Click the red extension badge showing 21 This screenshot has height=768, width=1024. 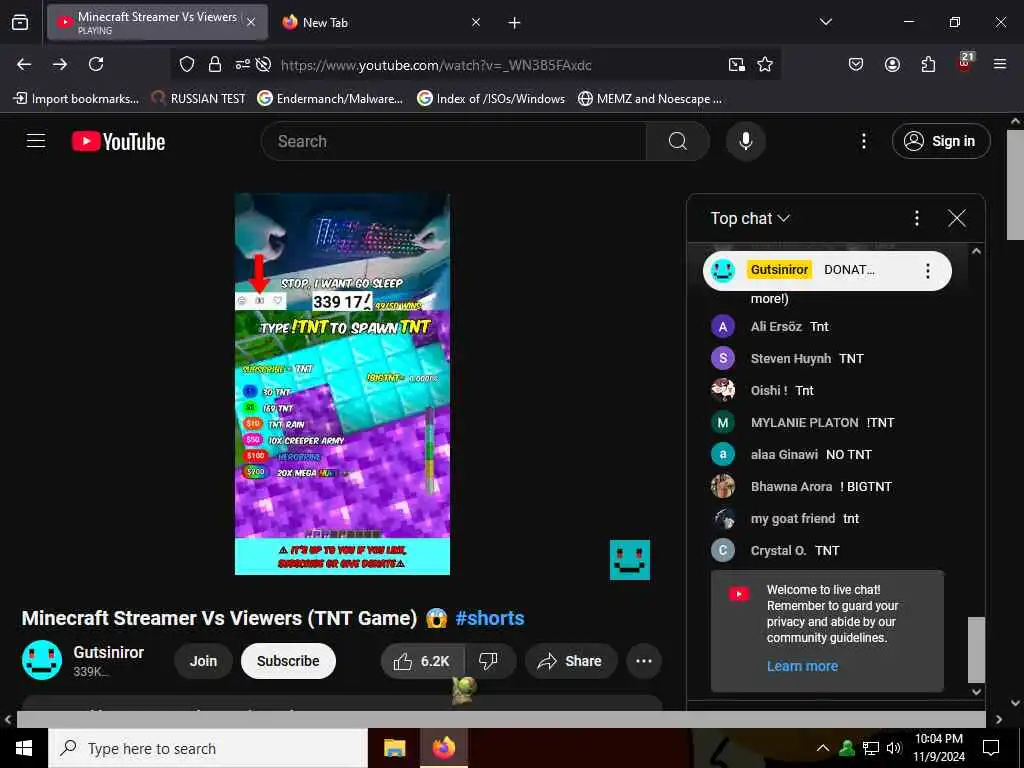[x=965, y=62]
